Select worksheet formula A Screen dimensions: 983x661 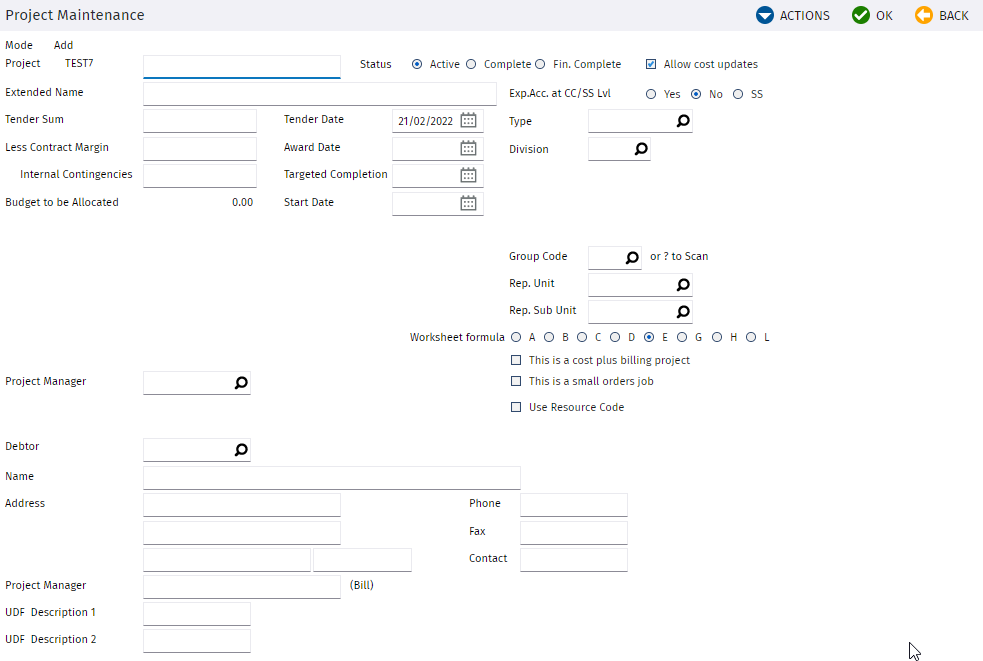[516, 337]
